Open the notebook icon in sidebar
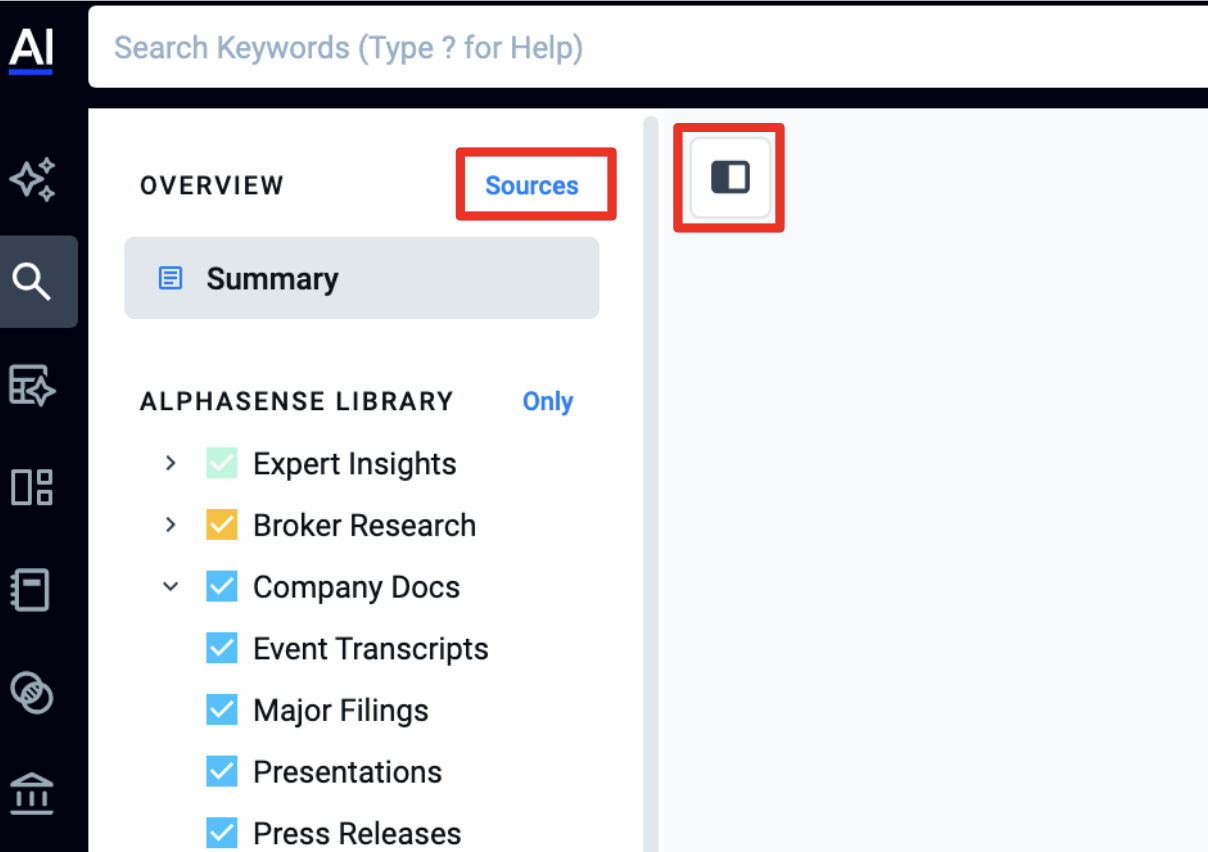 32,590
